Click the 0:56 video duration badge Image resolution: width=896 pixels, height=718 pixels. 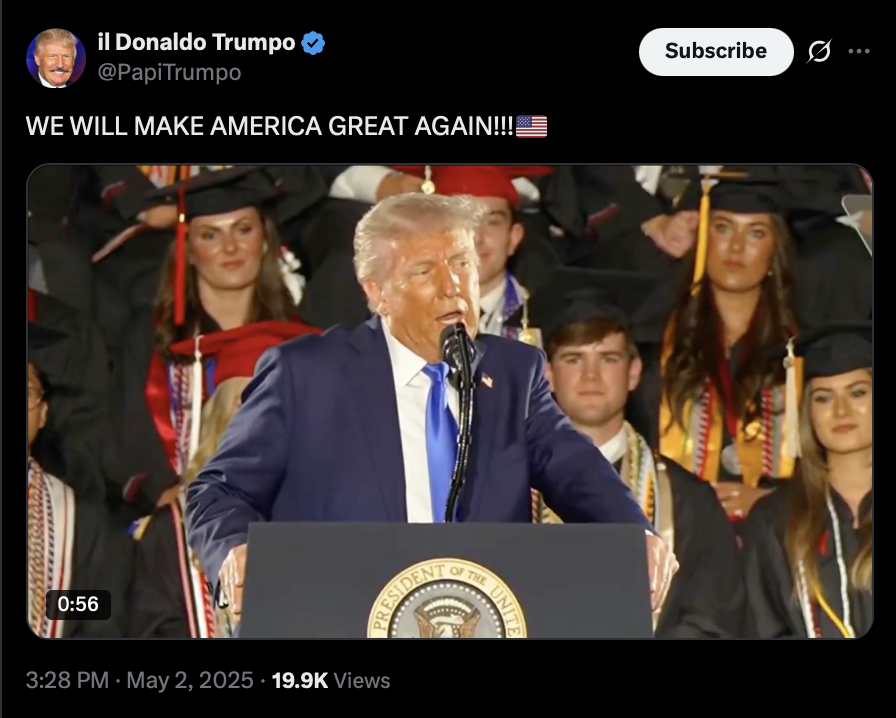(78, 604)
